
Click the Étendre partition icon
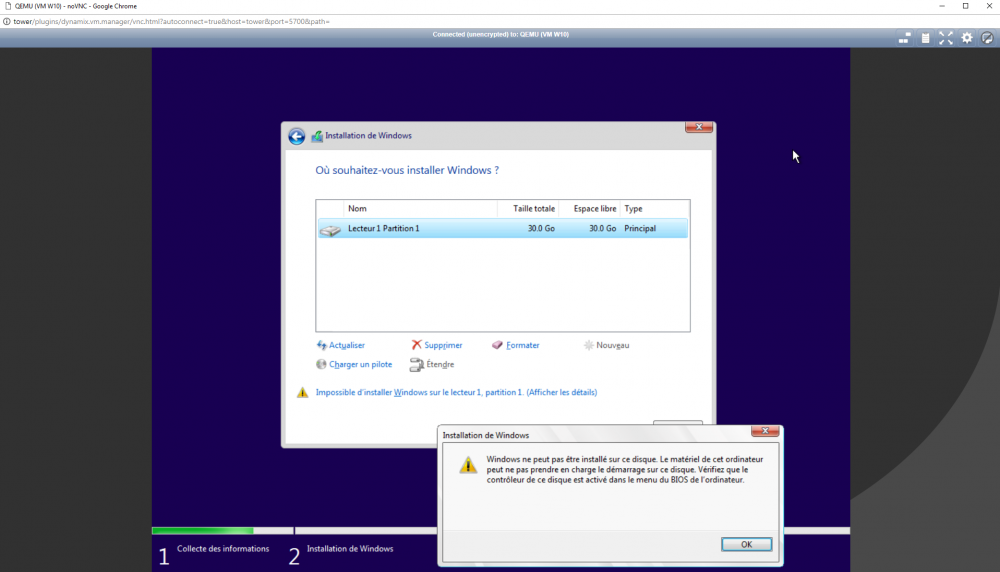[416, 364]
